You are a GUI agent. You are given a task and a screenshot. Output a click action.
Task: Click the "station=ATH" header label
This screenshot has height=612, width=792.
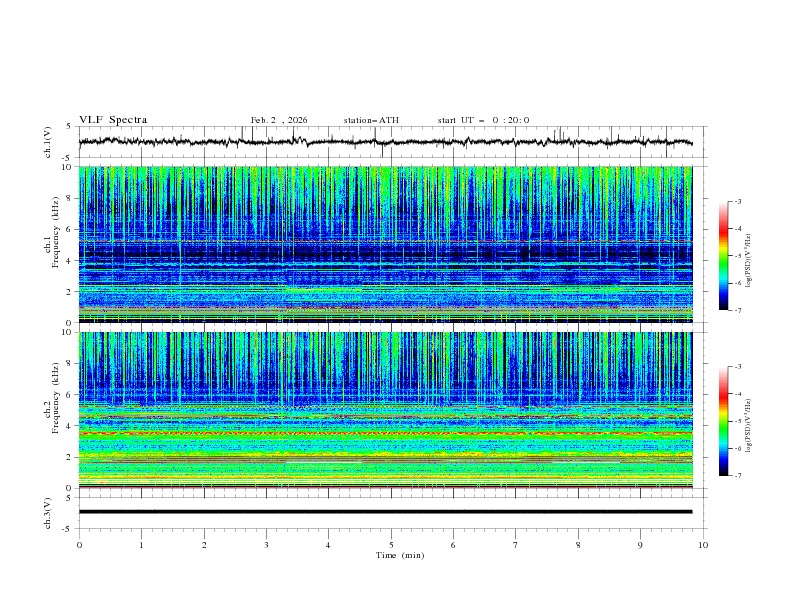click(x=371, y=120)
